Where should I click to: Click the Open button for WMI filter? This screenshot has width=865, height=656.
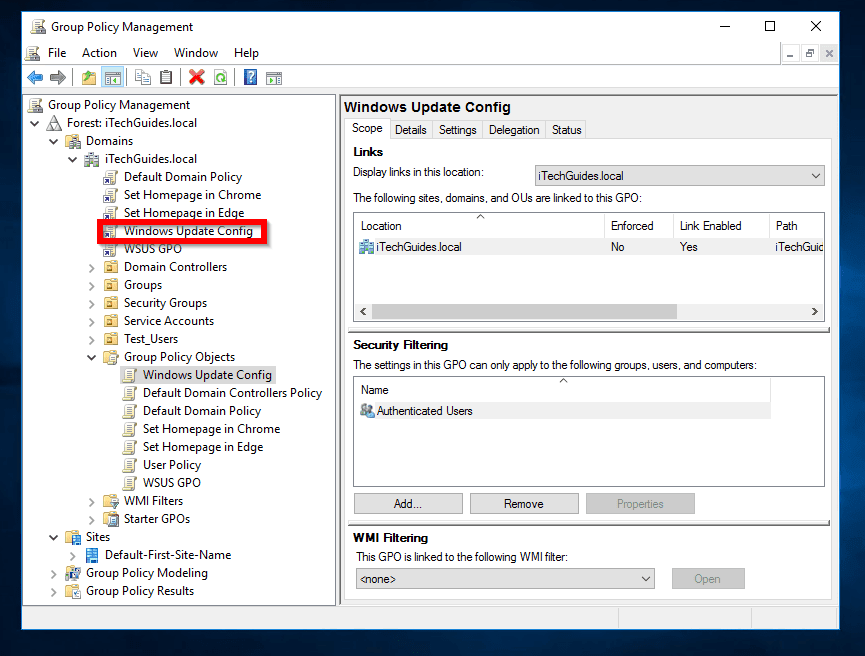click(x=708, y=579)
